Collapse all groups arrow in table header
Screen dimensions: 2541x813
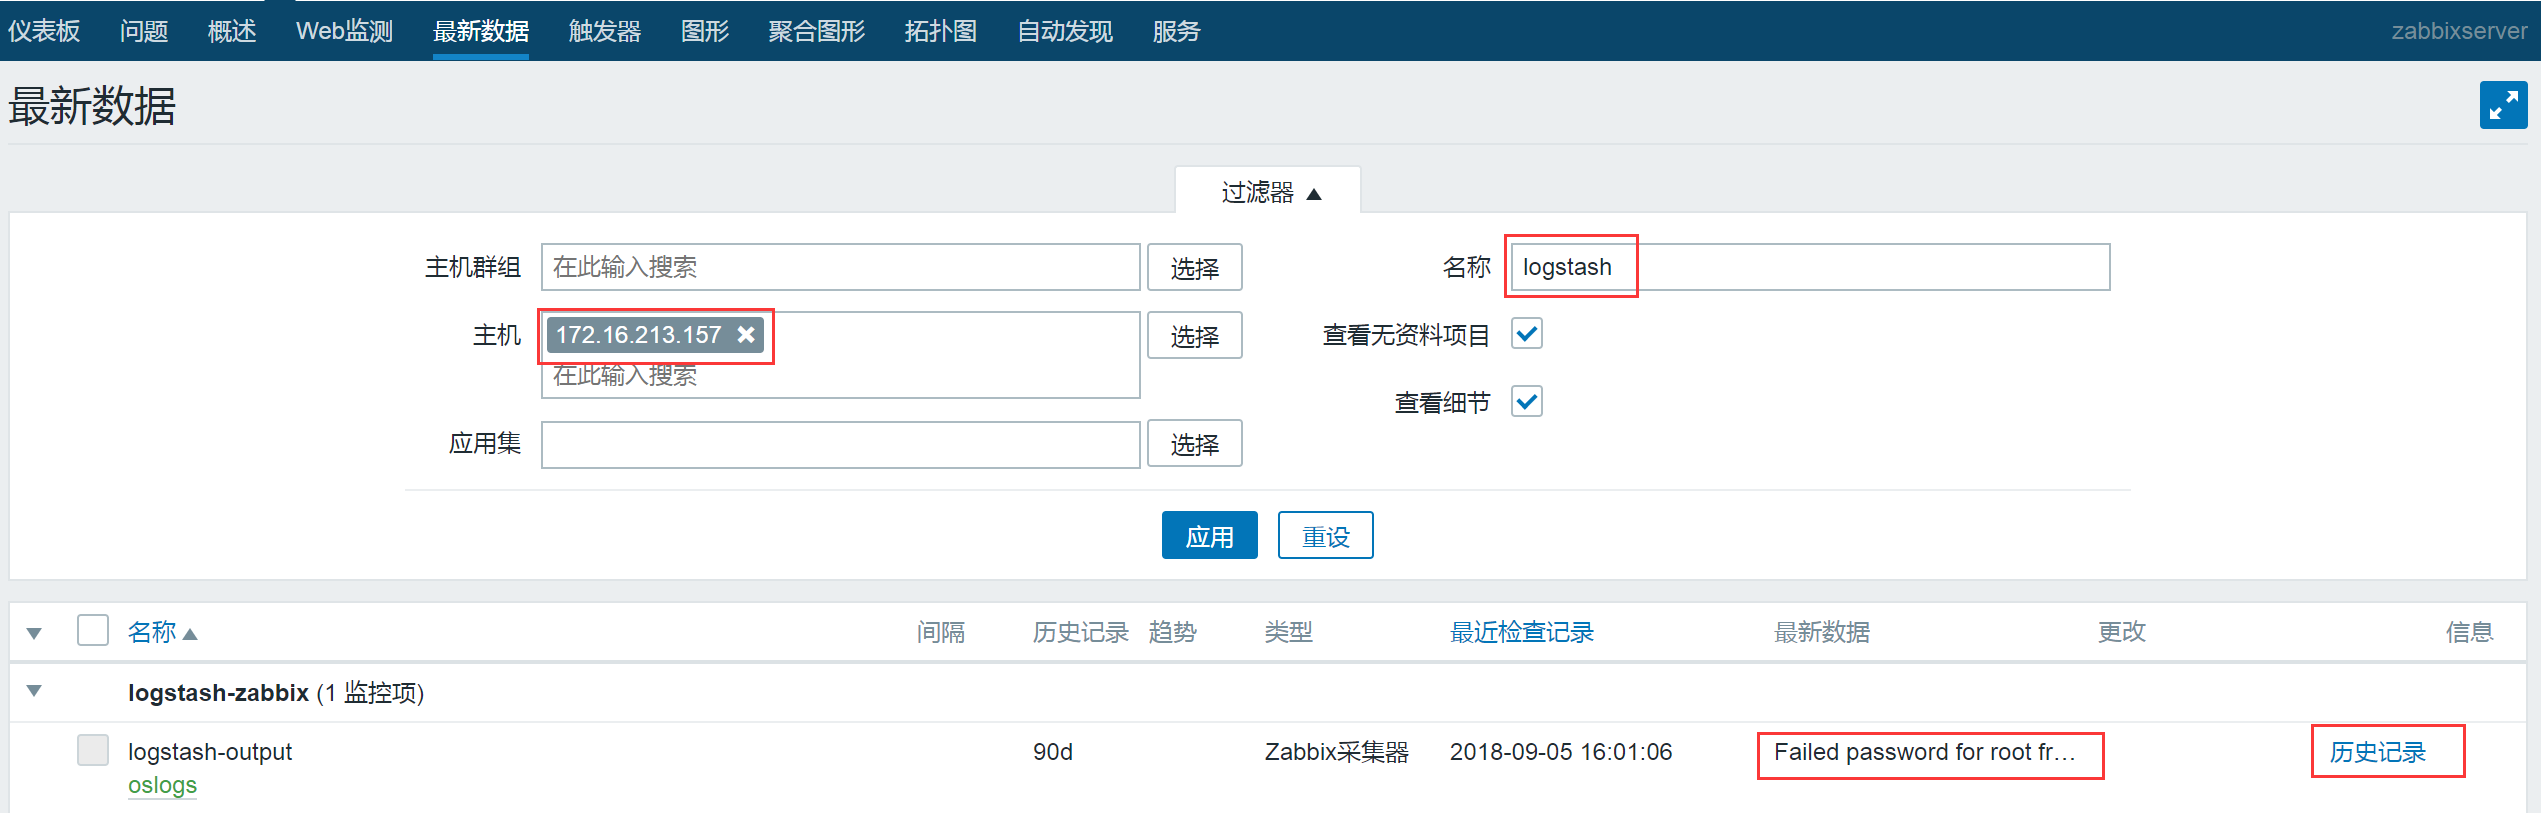(35, 633)
